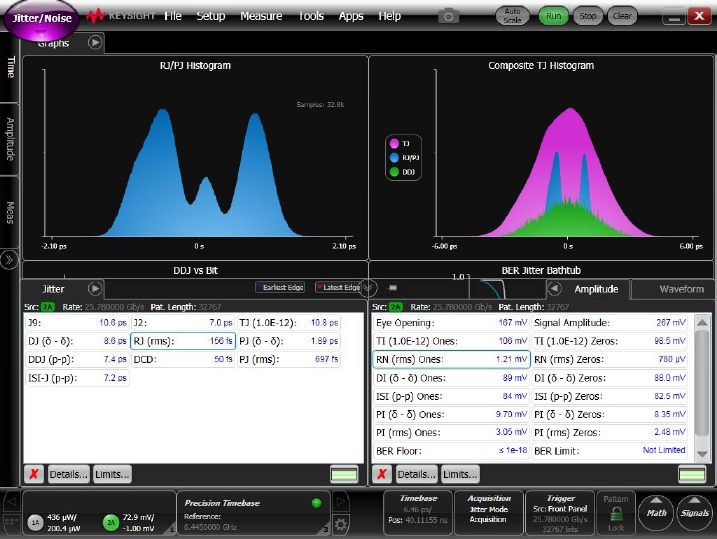Image resolution: width=717 pixels, height=539 pixels.
Task: Switch to the Meas side tab
Action: pyautogui.click(x=10, y=213)
